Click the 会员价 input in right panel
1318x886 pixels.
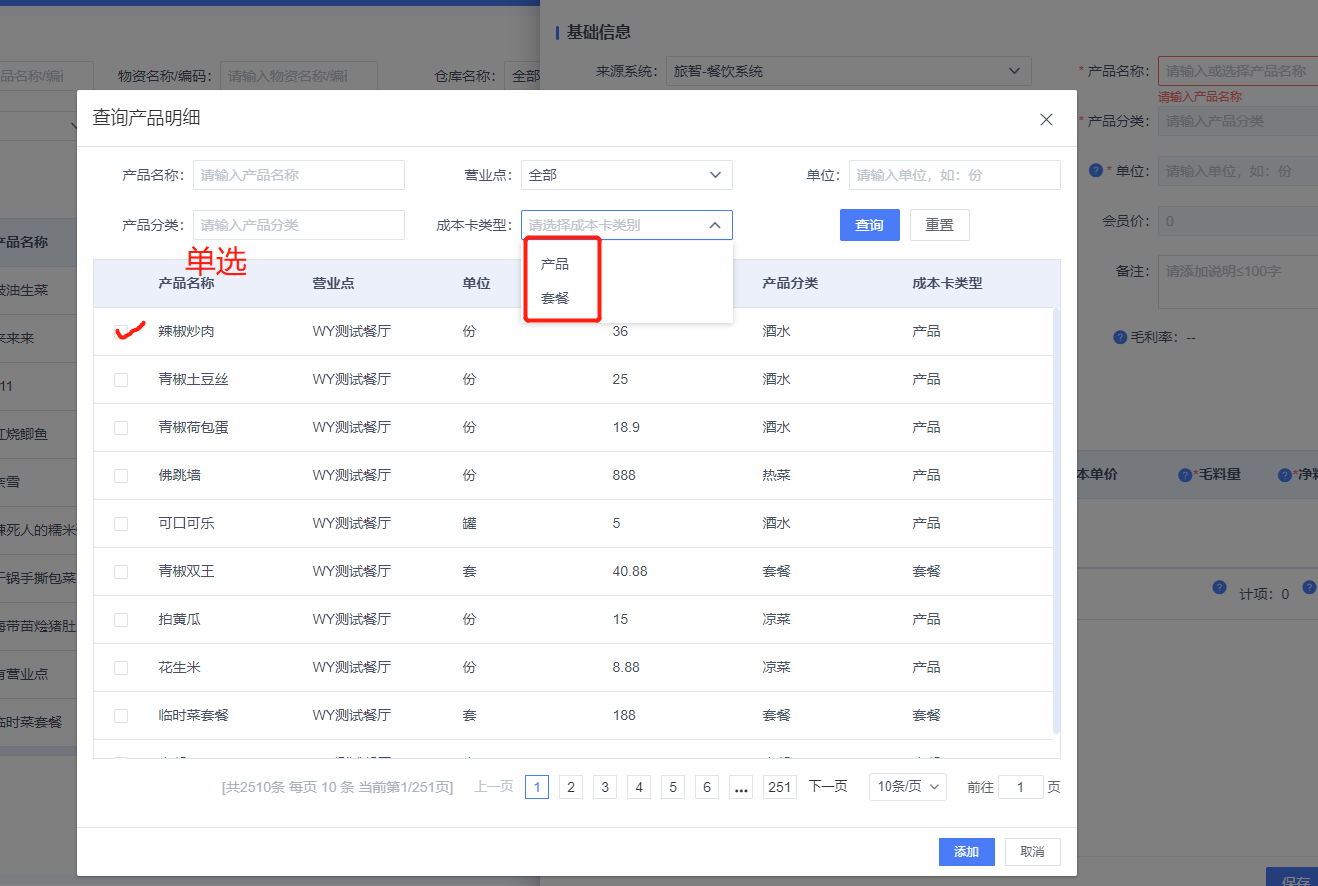click(1238, 221)
